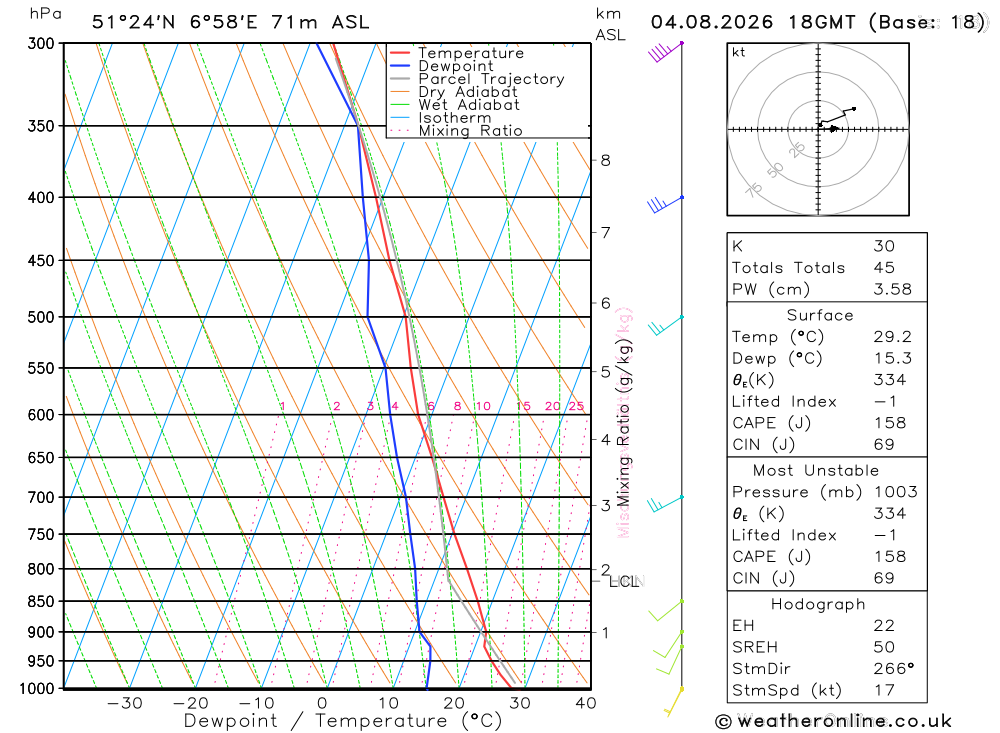1000x733 pixels.
Task: Click the 'Isotherm' legend label
Action: click(455, 118)
